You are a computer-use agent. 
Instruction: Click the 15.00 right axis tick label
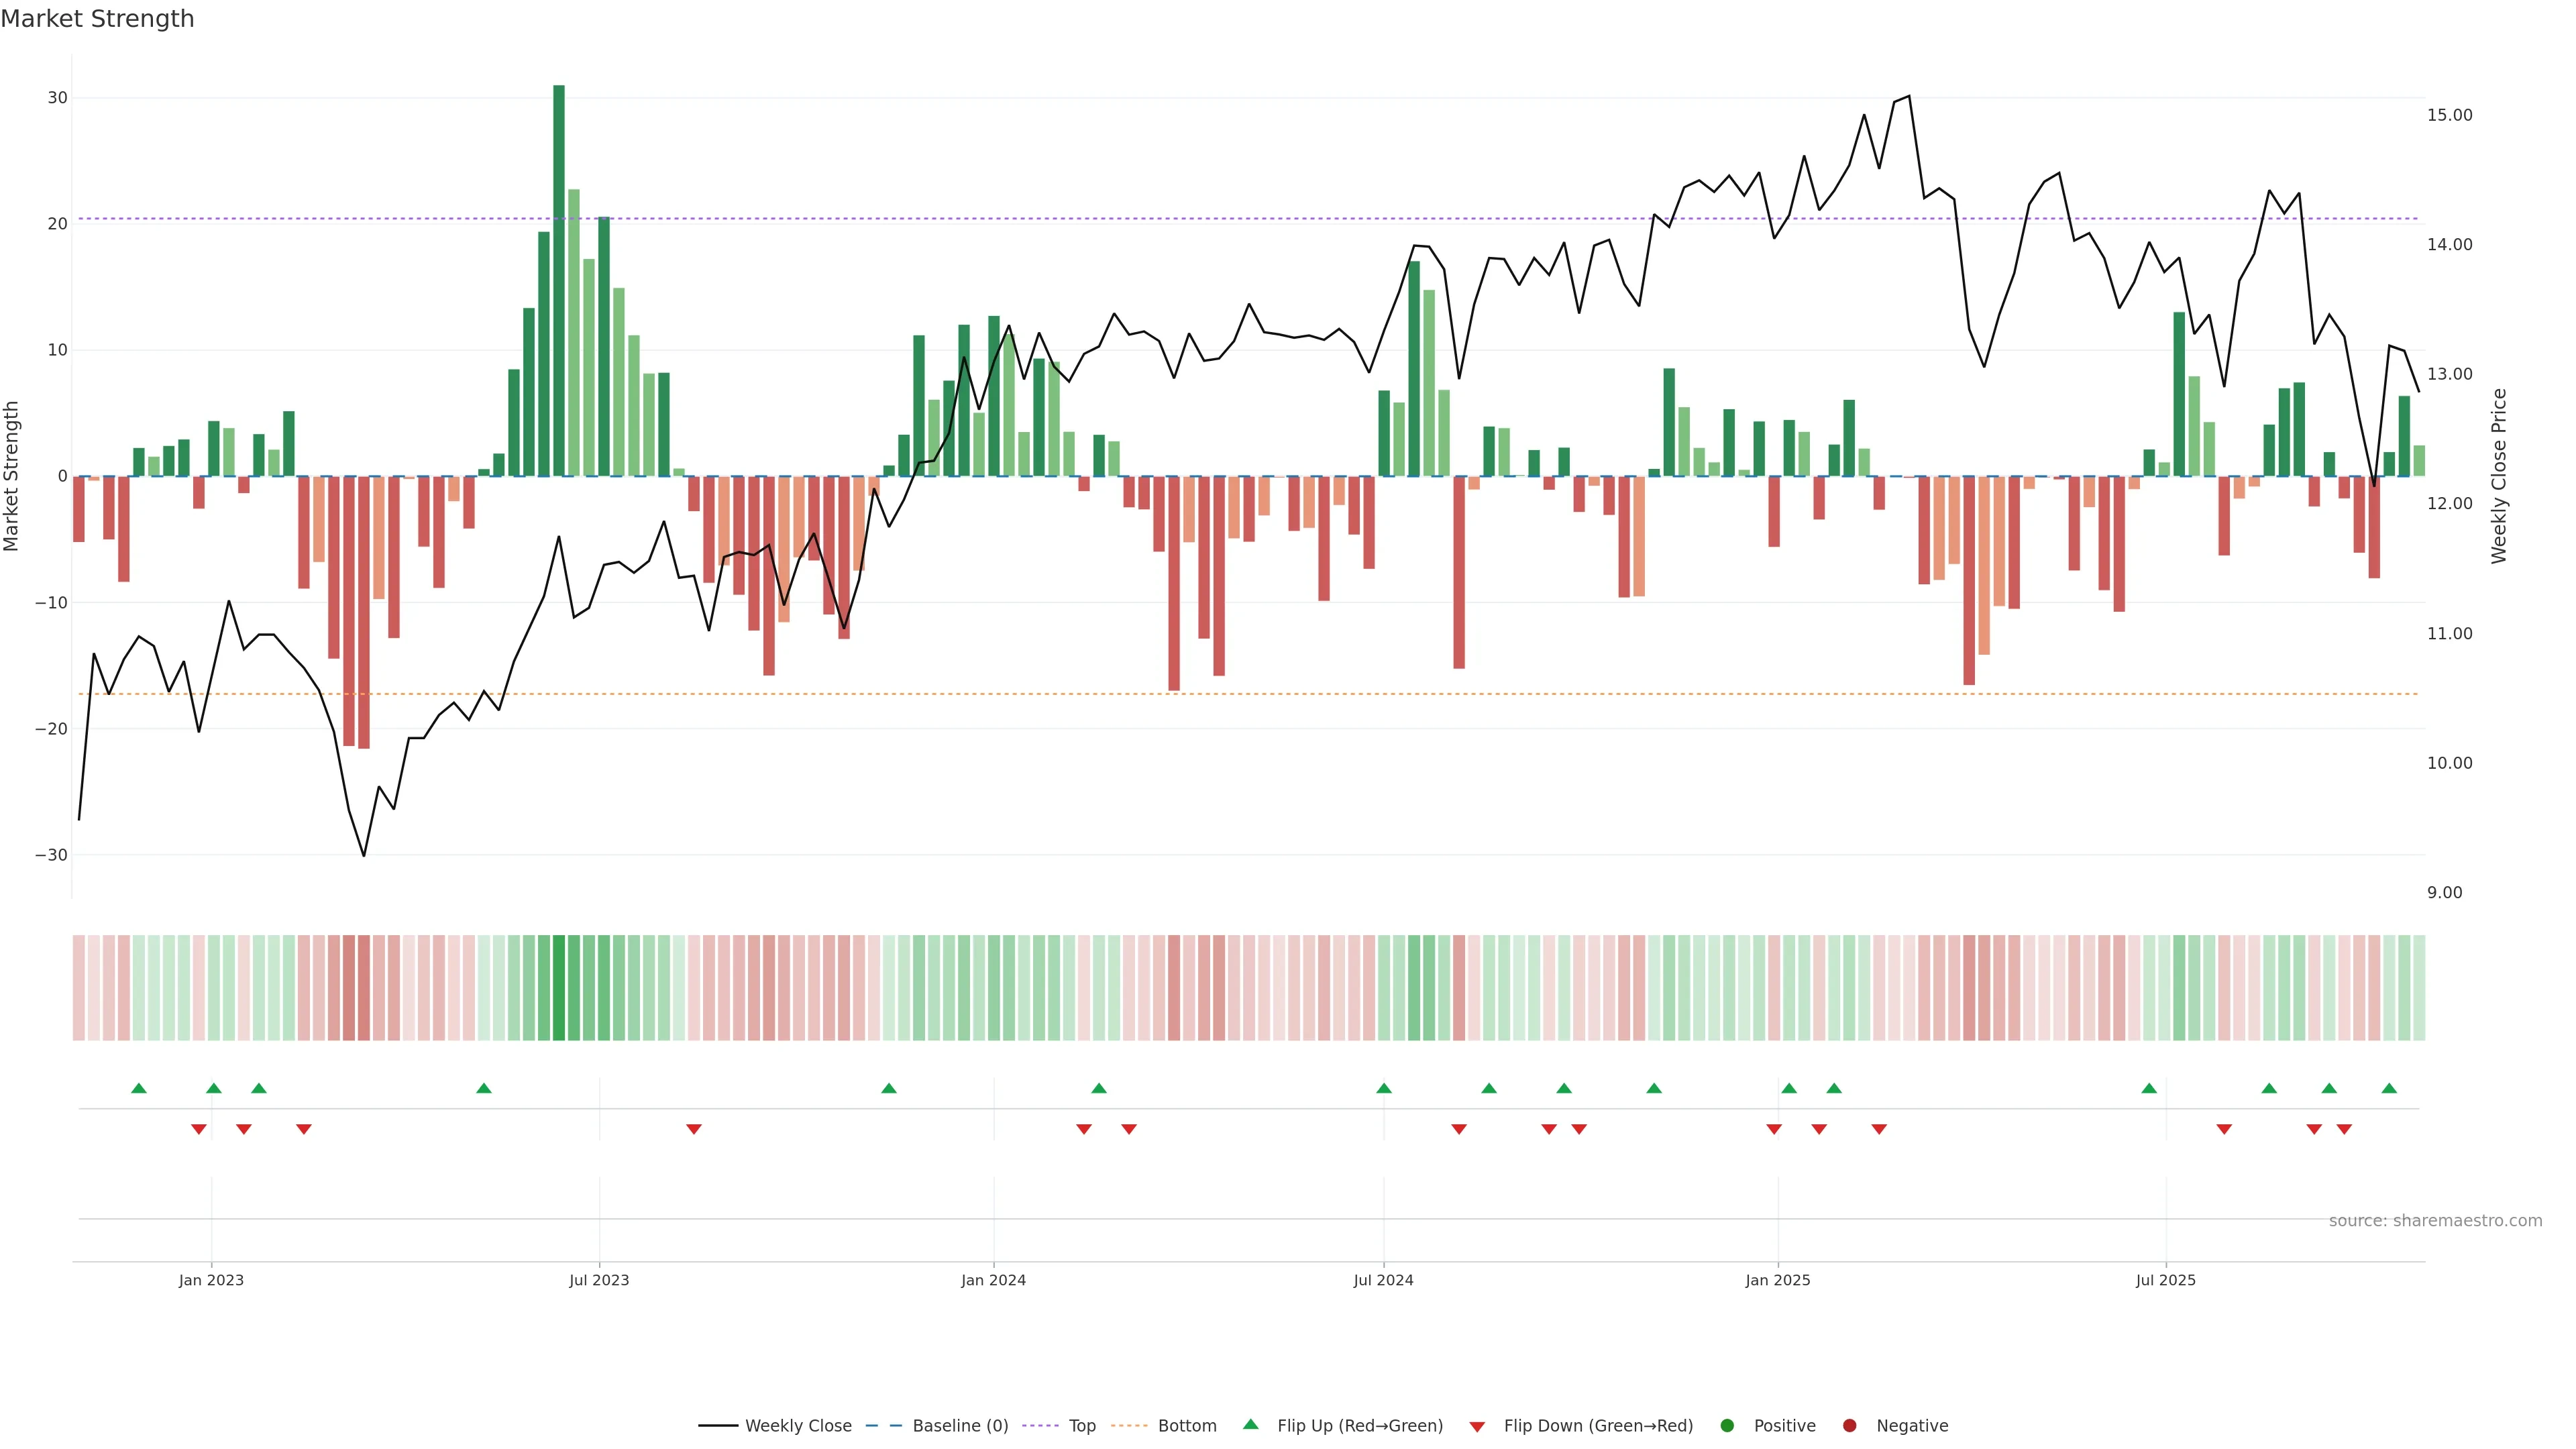pyautogui.click(x=2449, y=115)
